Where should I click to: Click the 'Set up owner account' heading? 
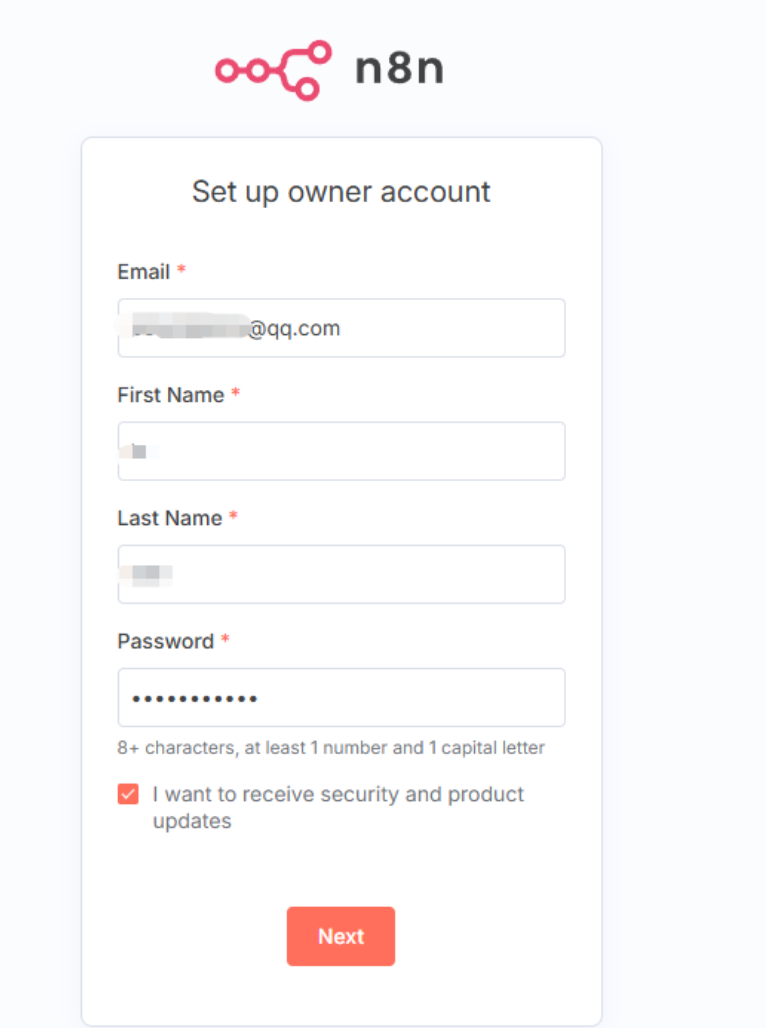341,192
